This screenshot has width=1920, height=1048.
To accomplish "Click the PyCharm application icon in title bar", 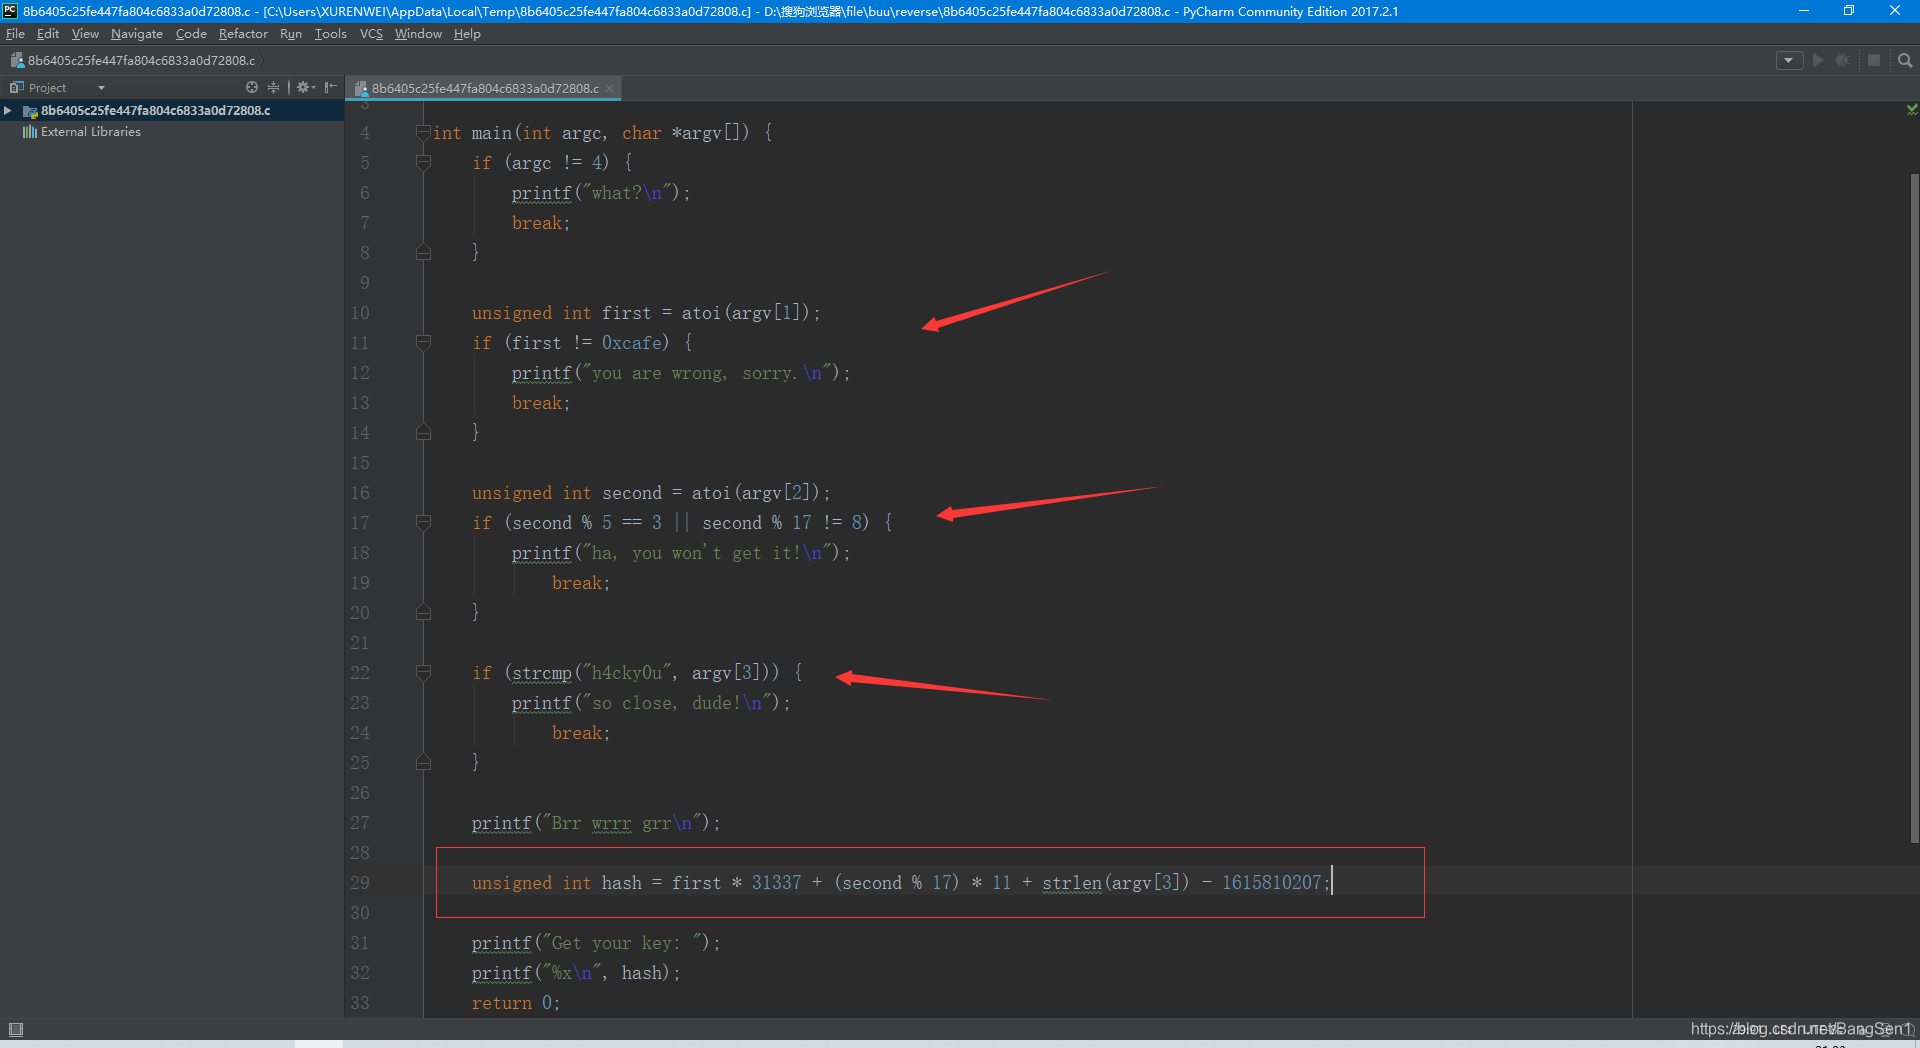I will 10,11.
